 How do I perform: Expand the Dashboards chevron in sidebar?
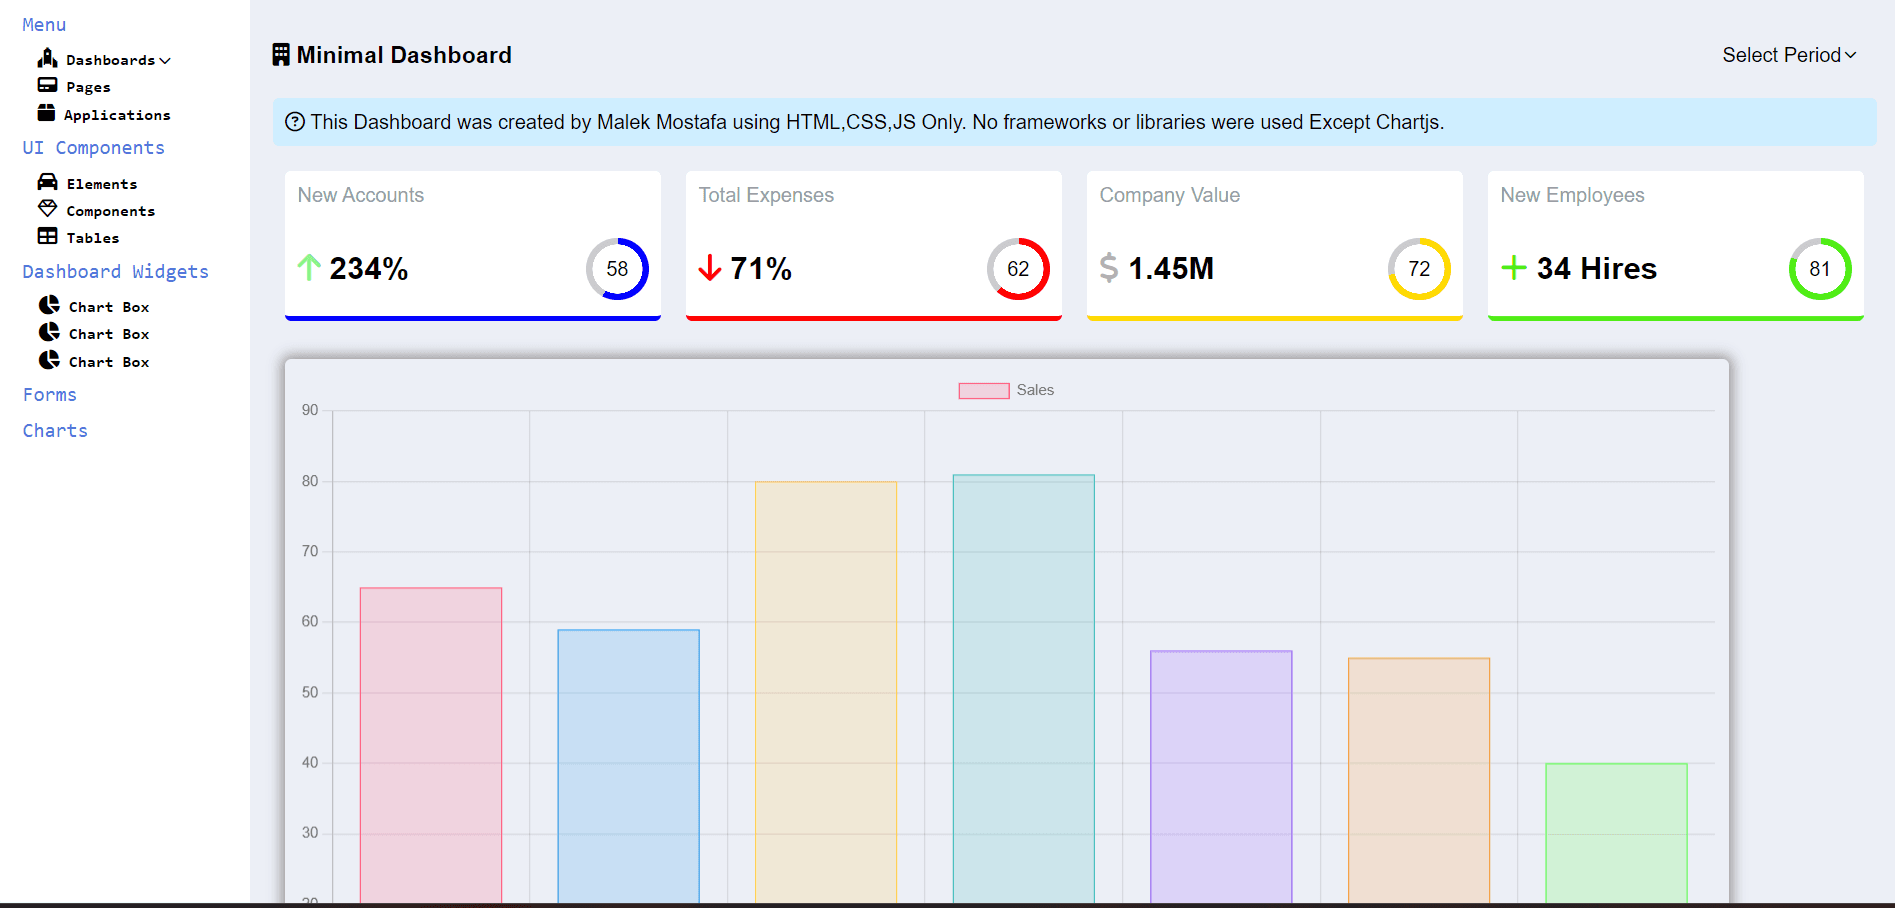point(165,61)
